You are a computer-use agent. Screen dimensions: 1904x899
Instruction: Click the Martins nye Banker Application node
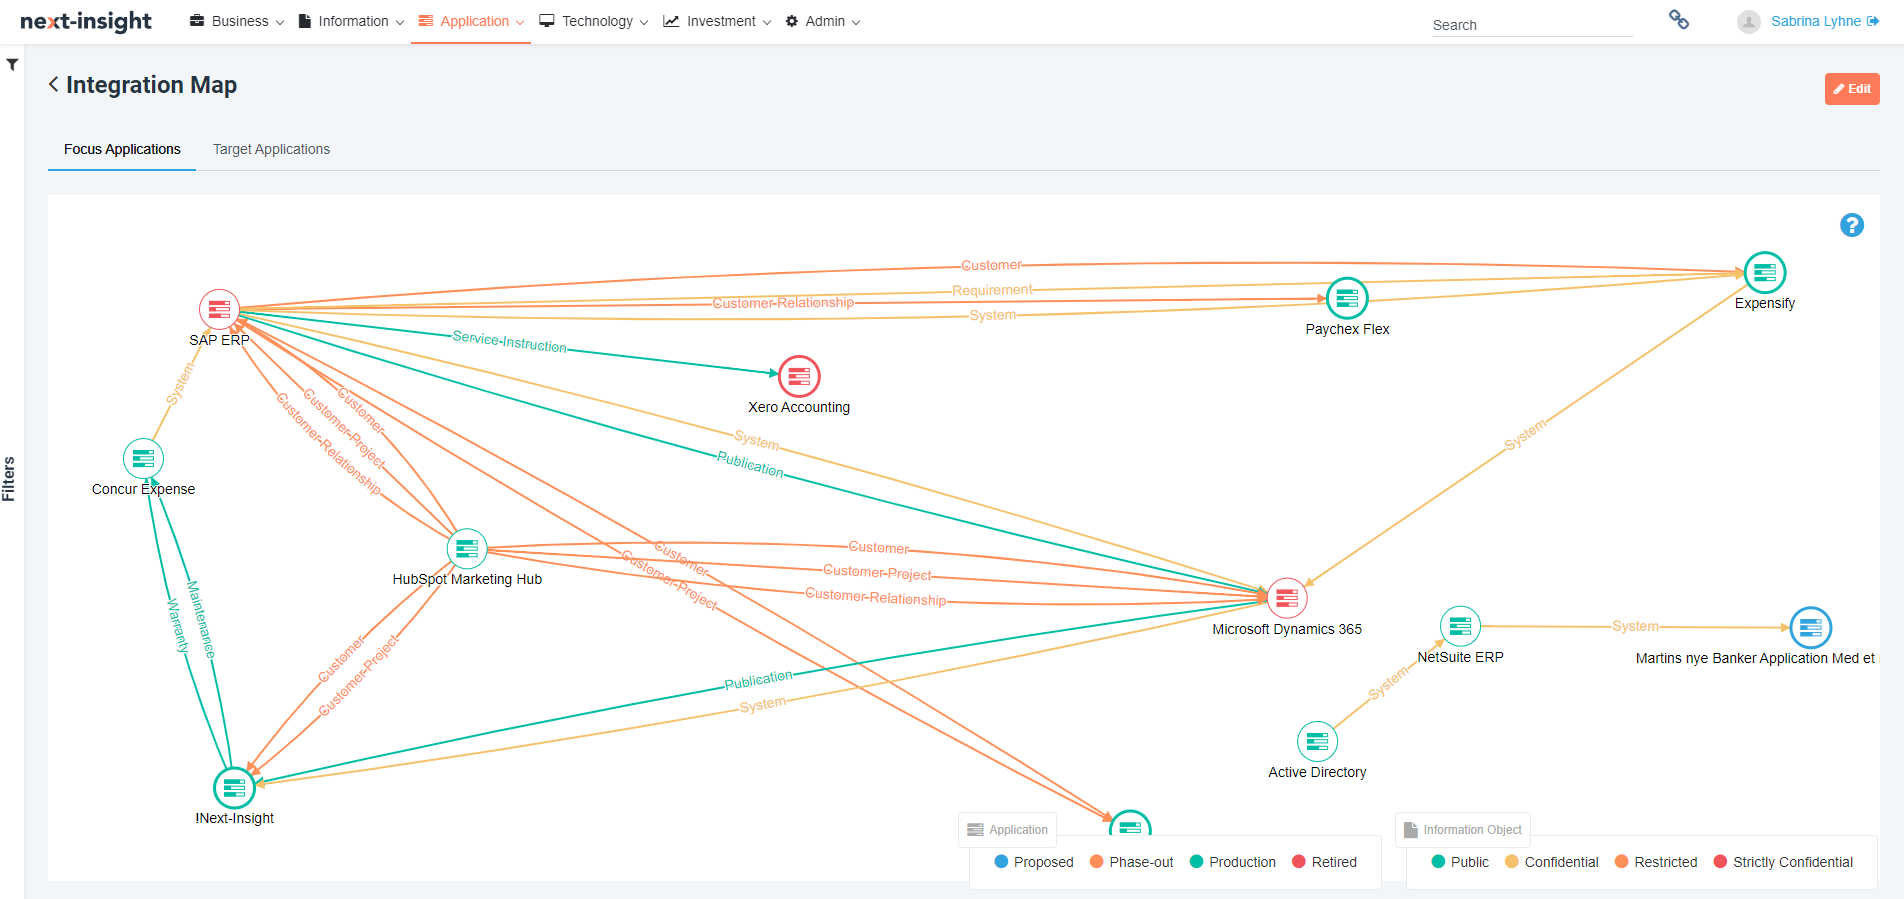(x=1810, y=628)
